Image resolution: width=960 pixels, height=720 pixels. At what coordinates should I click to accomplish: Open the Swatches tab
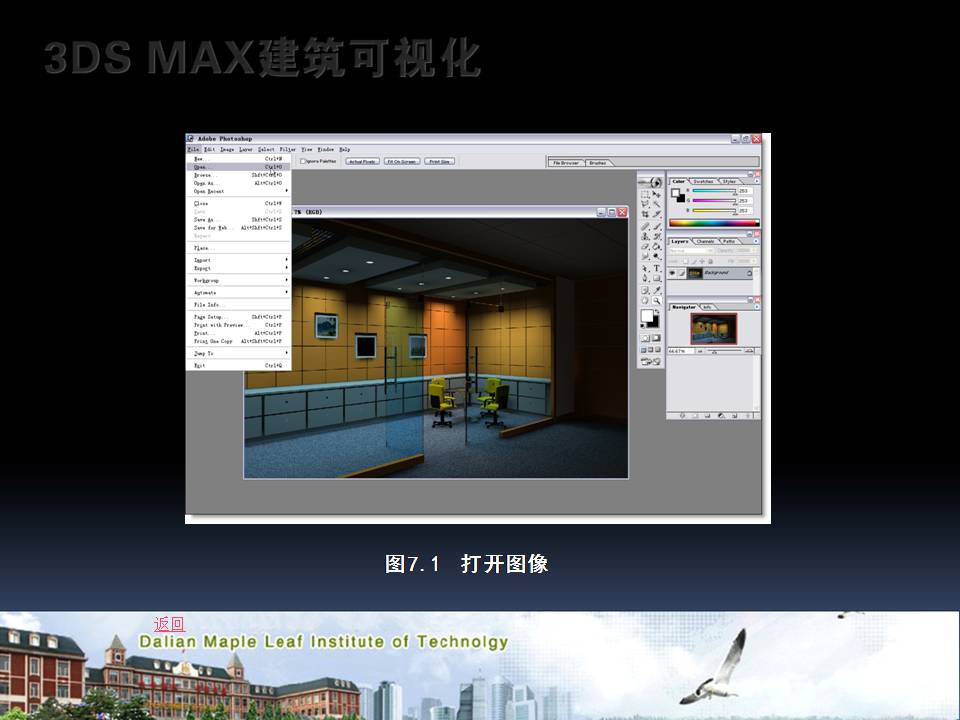coord(705,181)
